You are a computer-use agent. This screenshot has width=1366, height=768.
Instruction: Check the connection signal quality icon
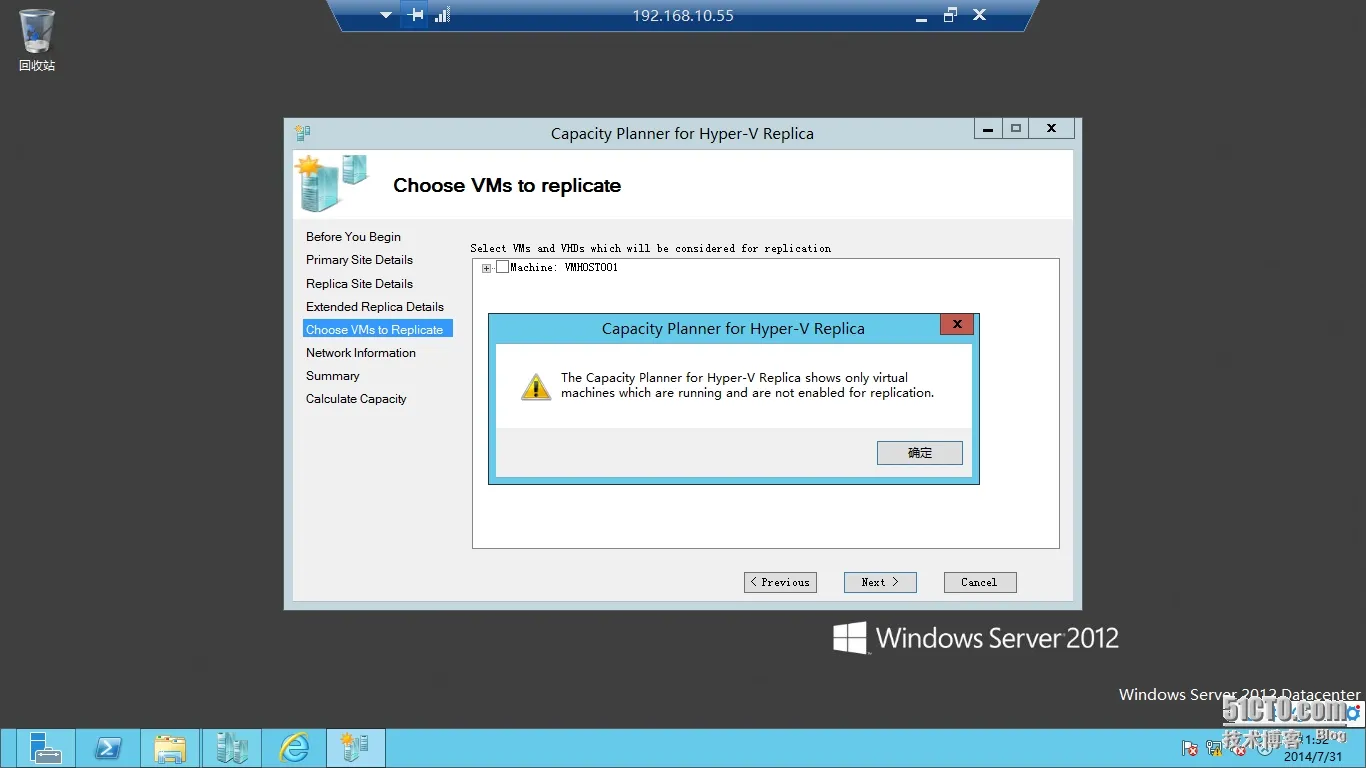(x=443, y=15)
